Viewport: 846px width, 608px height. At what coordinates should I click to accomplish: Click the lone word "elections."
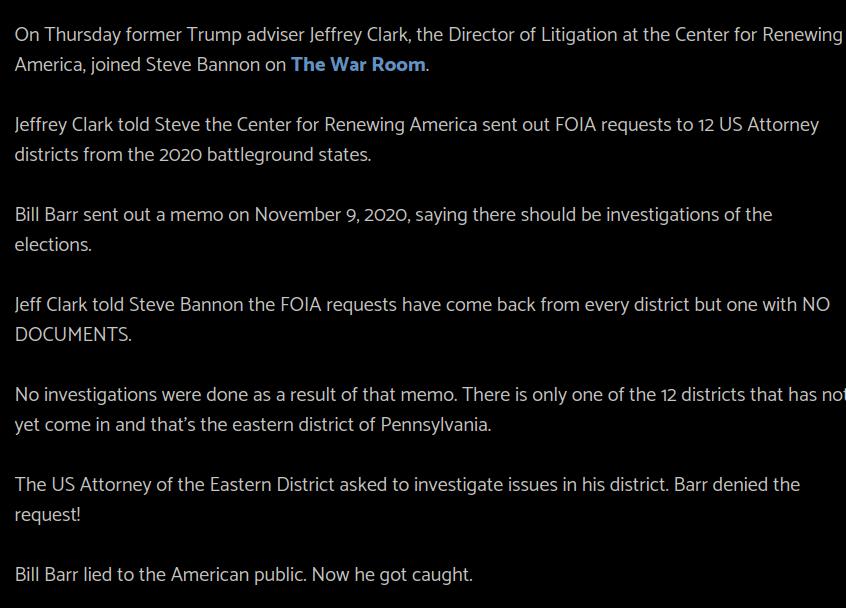[x=53, y=245]
